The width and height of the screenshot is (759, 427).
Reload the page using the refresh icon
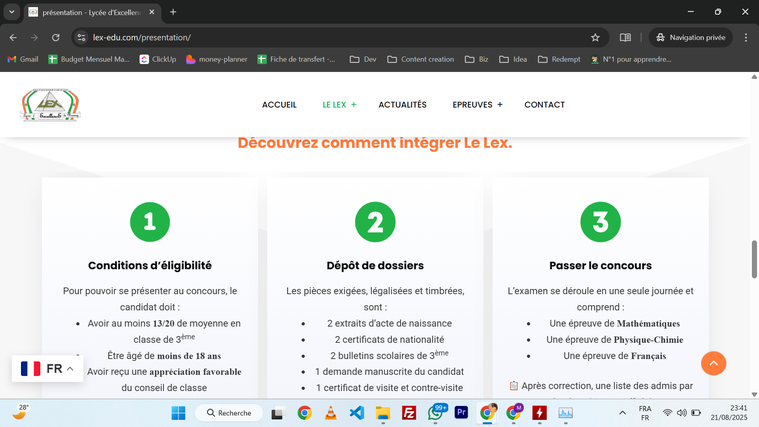coord(56,37)
